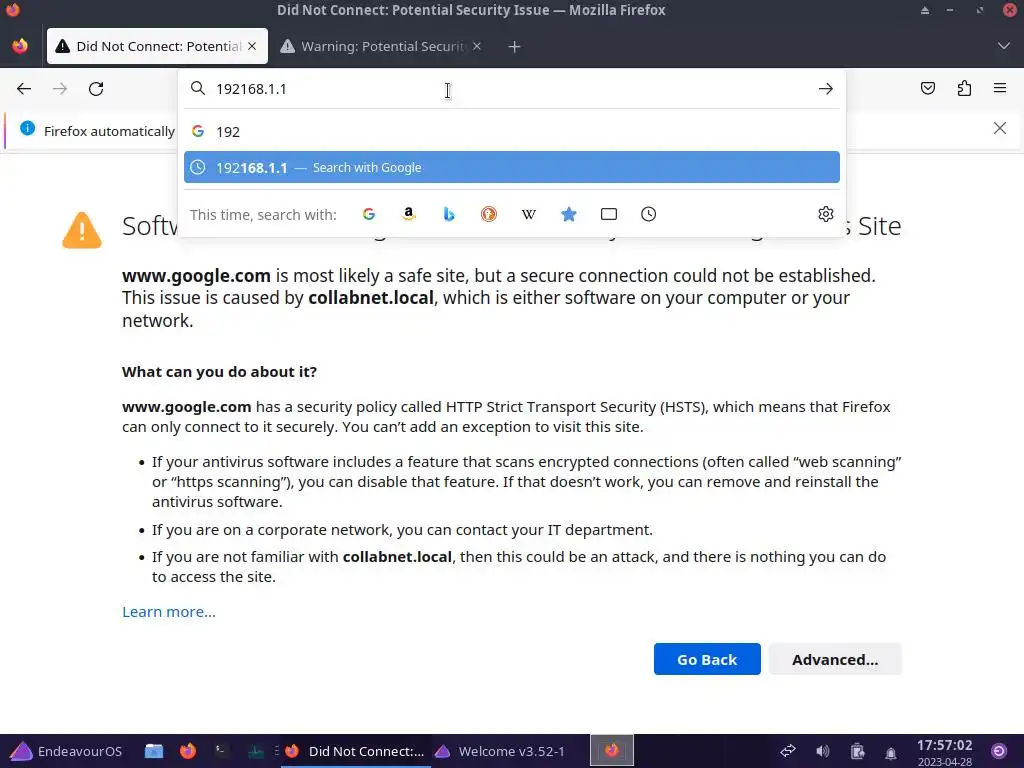1024x768 pixels.
Task: Open the notifications bell tray icon
Action: [891, 752]
